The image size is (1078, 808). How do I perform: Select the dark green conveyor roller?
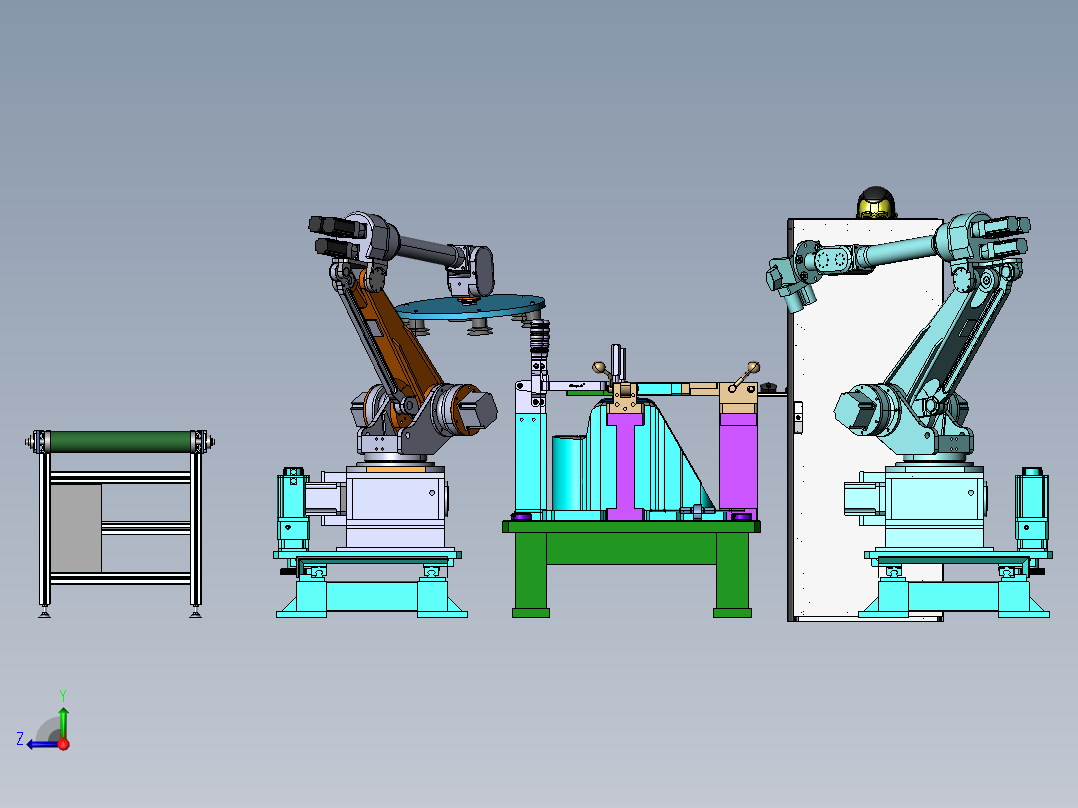(x=121, y=441)
